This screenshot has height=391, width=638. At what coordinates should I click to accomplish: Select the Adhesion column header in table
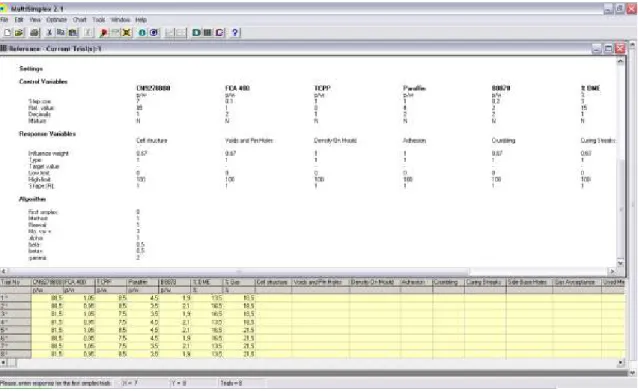(x=416, y=282)
